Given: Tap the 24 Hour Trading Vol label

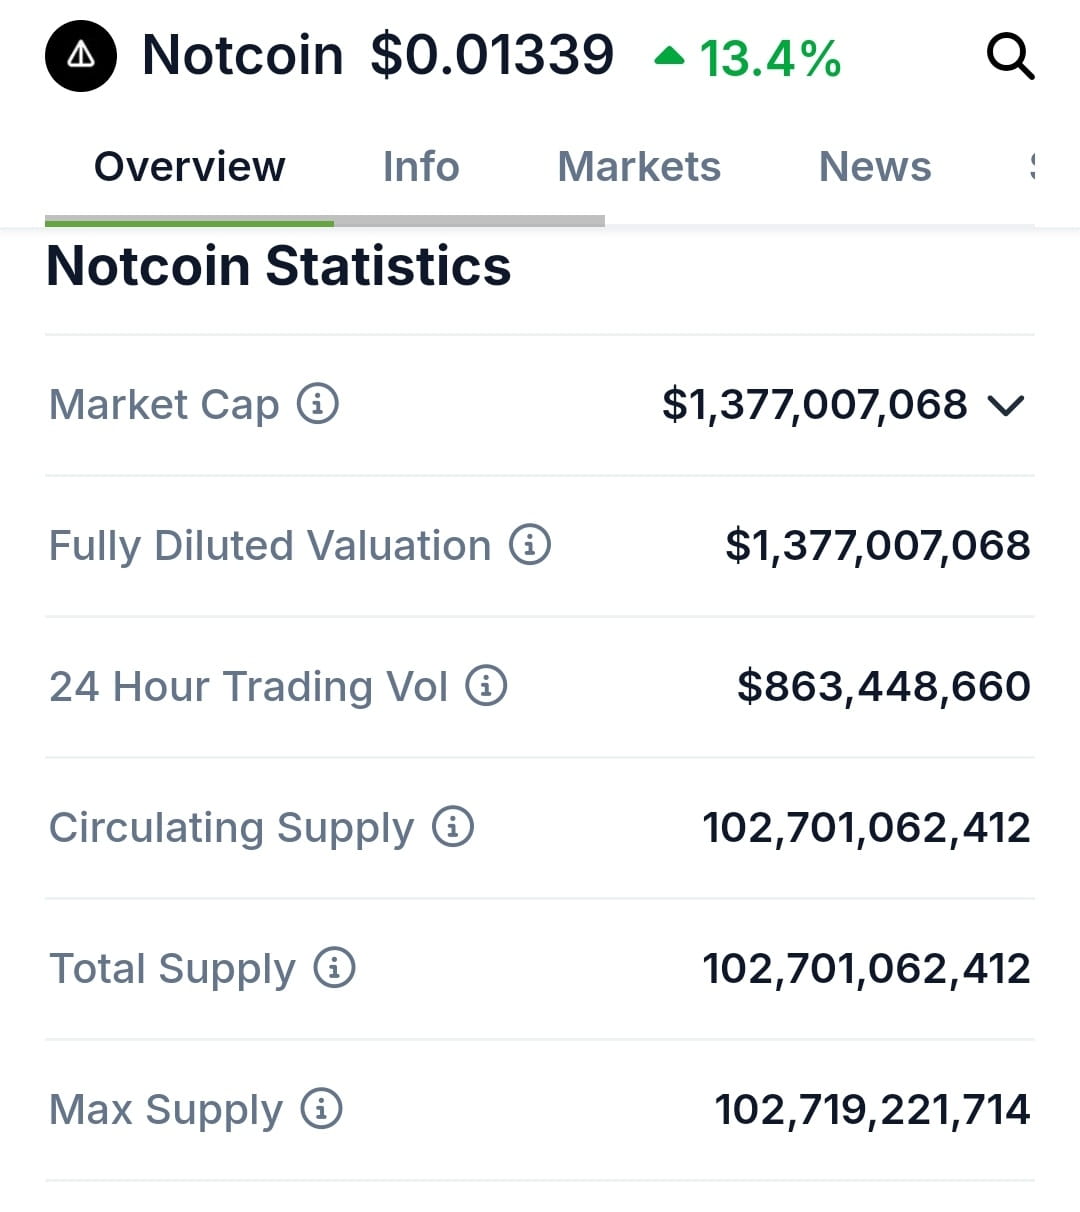Looking at the screenshot, I should [248, 687].
